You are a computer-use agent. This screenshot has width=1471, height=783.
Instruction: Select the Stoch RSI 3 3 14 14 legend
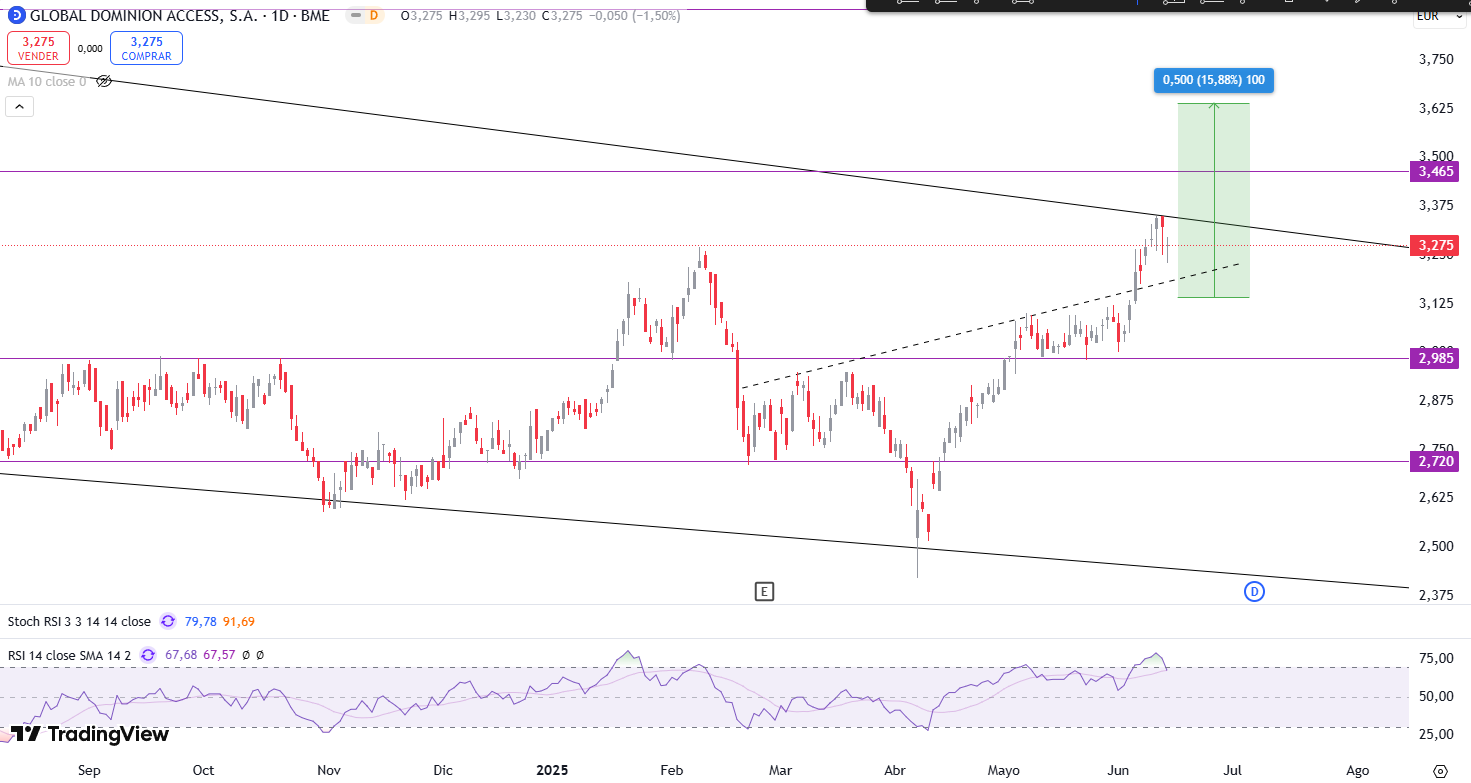[x=79, y=622]
